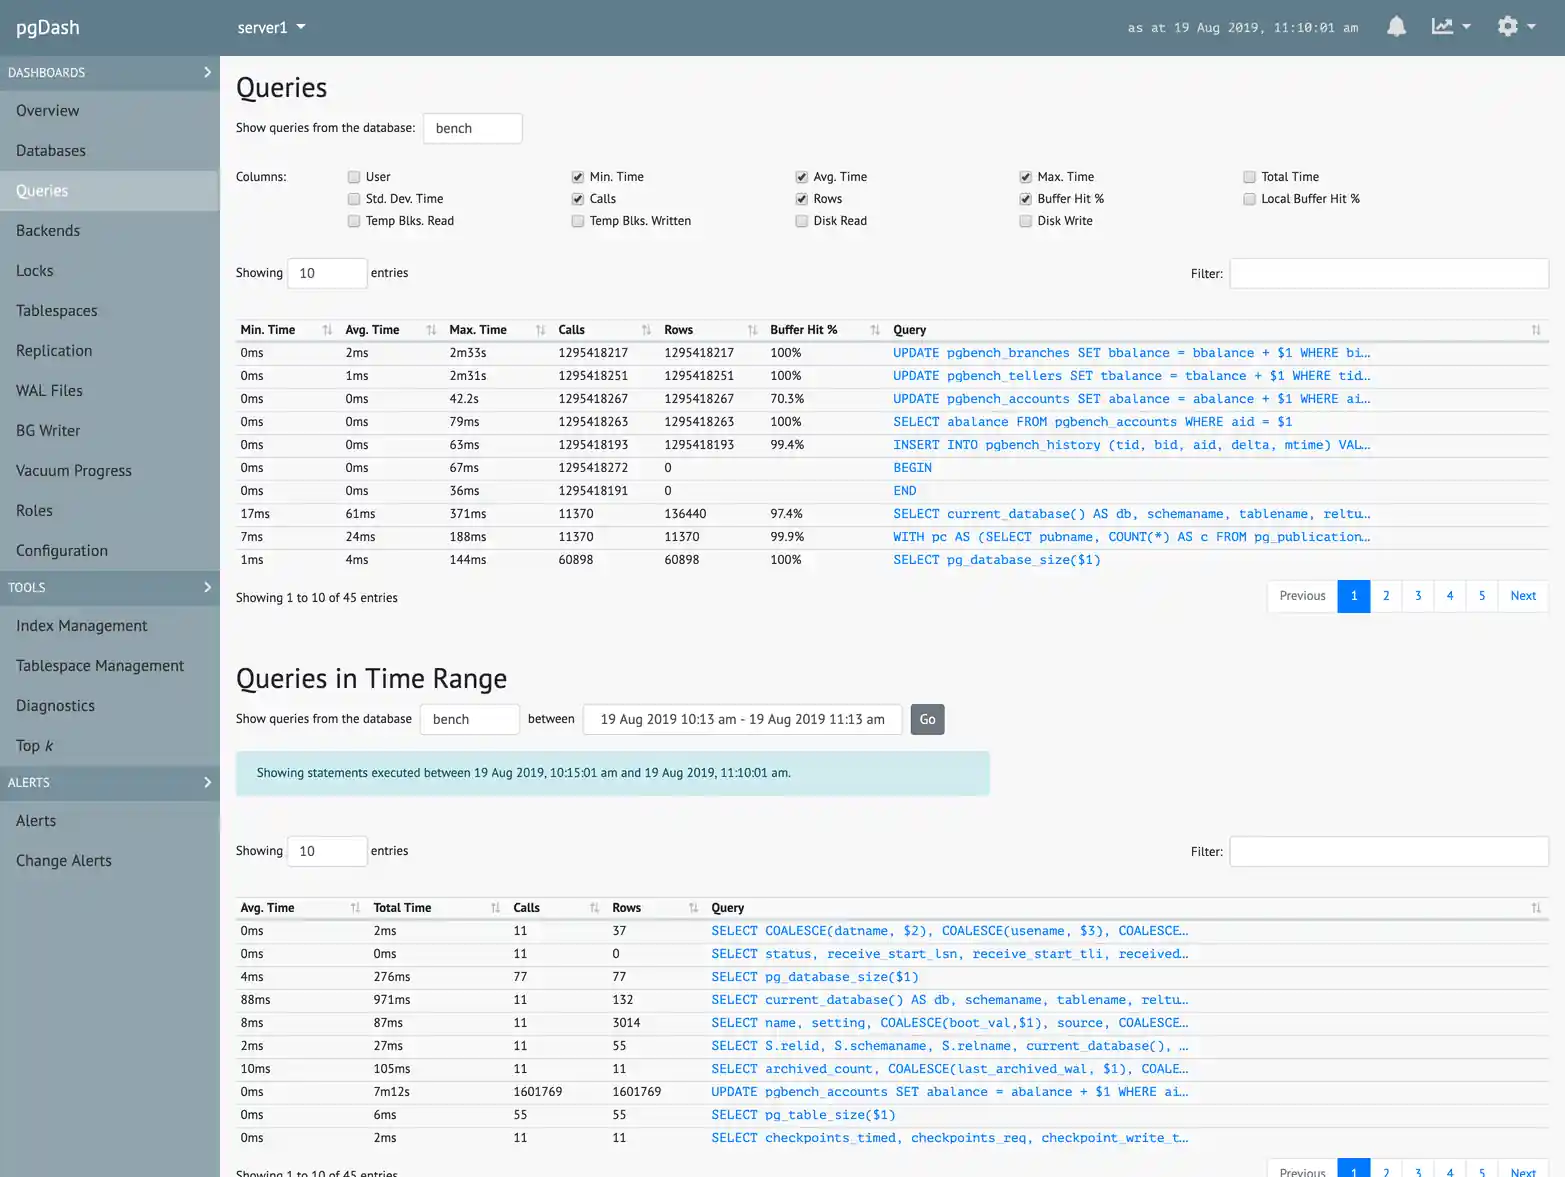This screenshot has height=1177, width=1565.
Task: Sort by Calls in Queries table
Action: click(646, 330)
